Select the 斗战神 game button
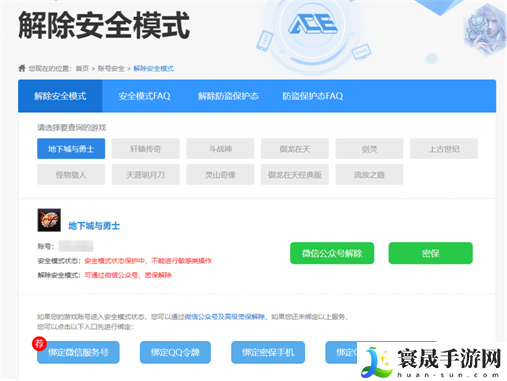The width and height of the screenshot is (507, 381). 220,149
